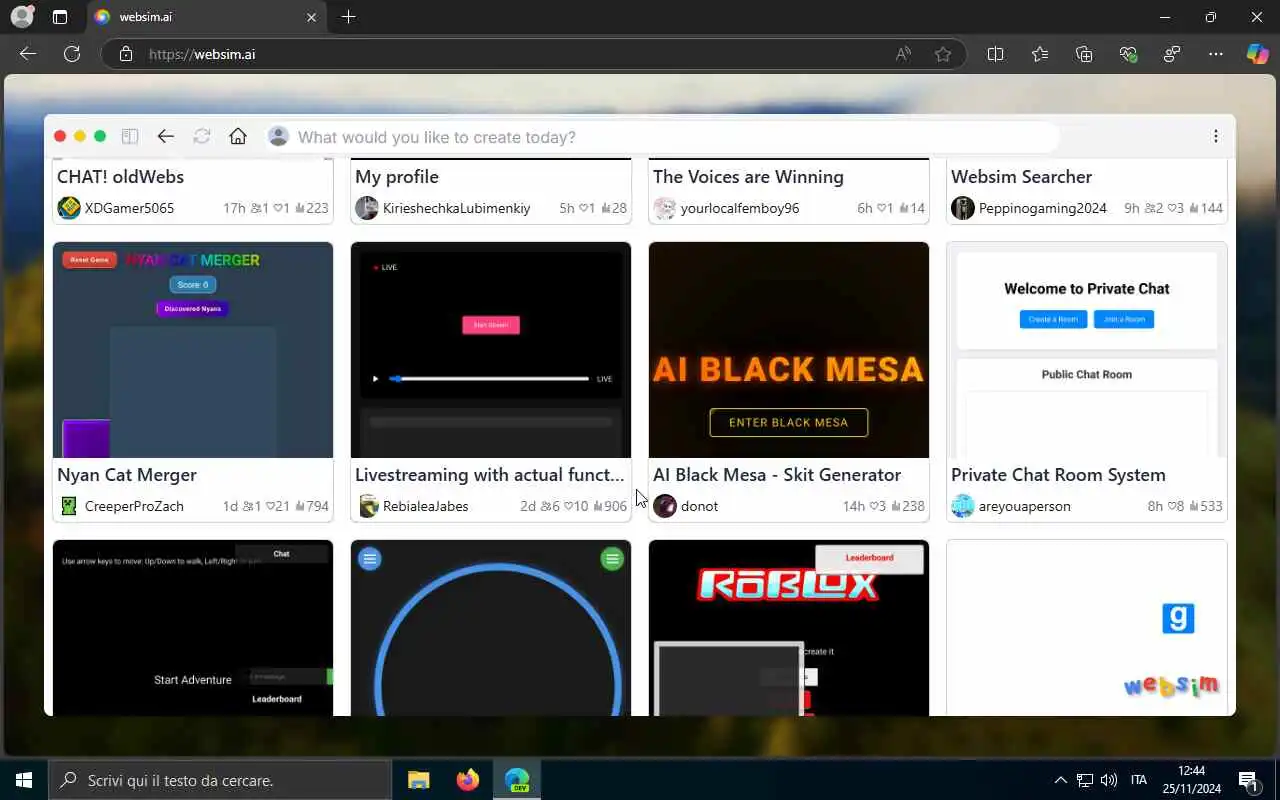1280x800 pixels.
Task: Open Read aloud in address bar
Action: point(903,54)
